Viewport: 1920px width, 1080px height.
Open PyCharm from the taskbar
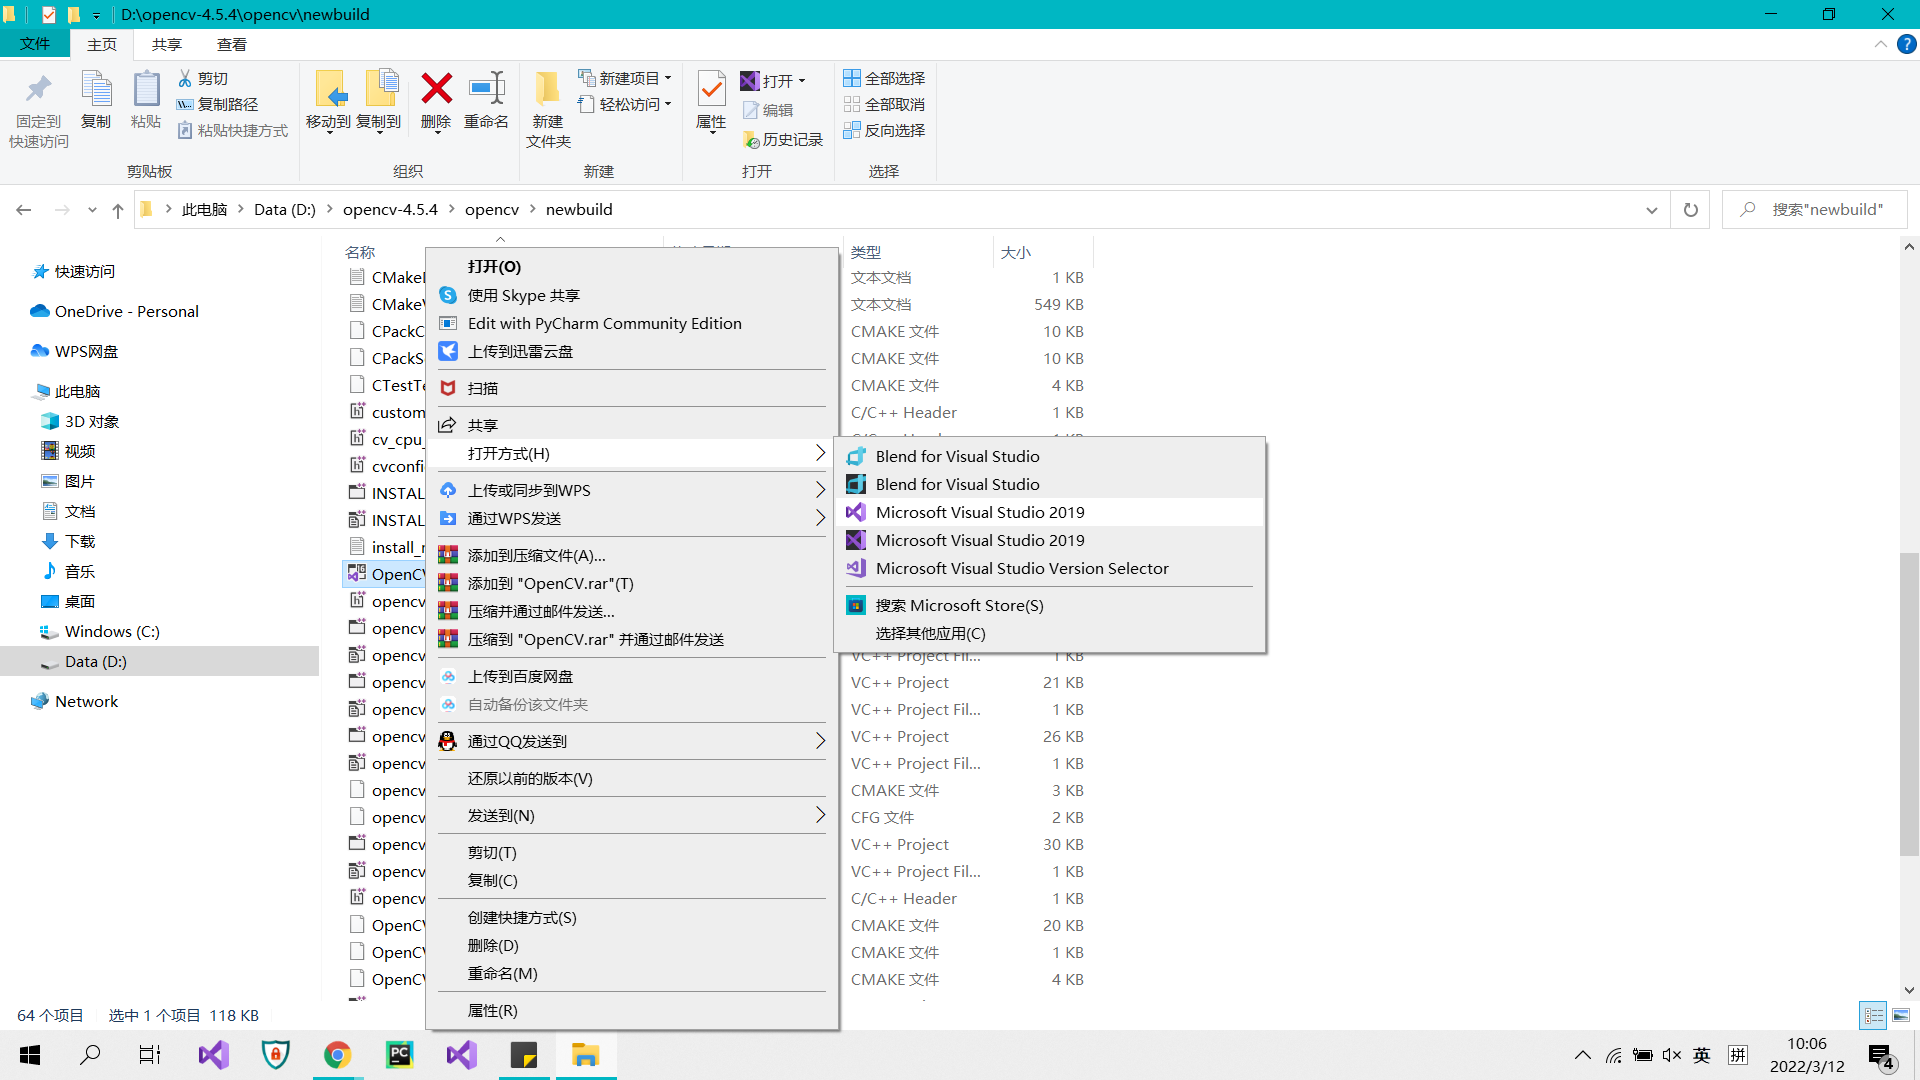click(400, 1055)
